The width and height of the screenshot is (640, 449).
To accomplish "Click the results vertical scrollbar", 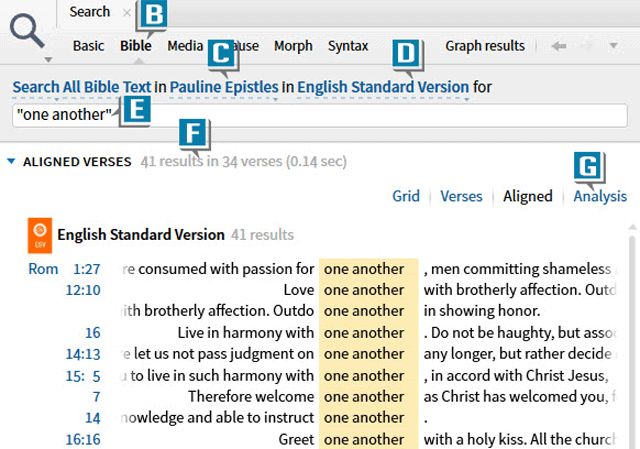I will 632,340.
